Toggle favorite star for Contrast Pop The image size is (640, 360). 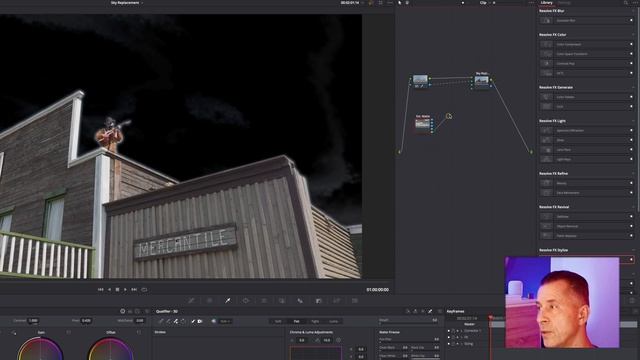631,63
